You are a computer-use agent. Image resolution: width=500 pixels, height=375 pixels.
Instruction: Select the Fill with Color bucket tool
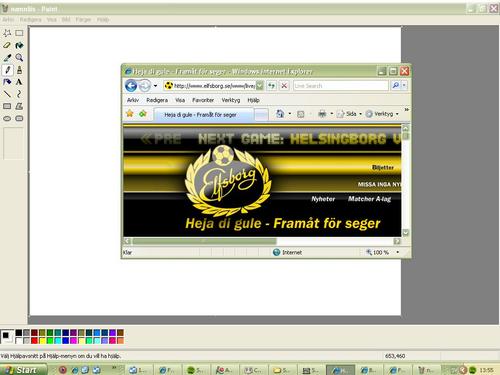[19, 45]
